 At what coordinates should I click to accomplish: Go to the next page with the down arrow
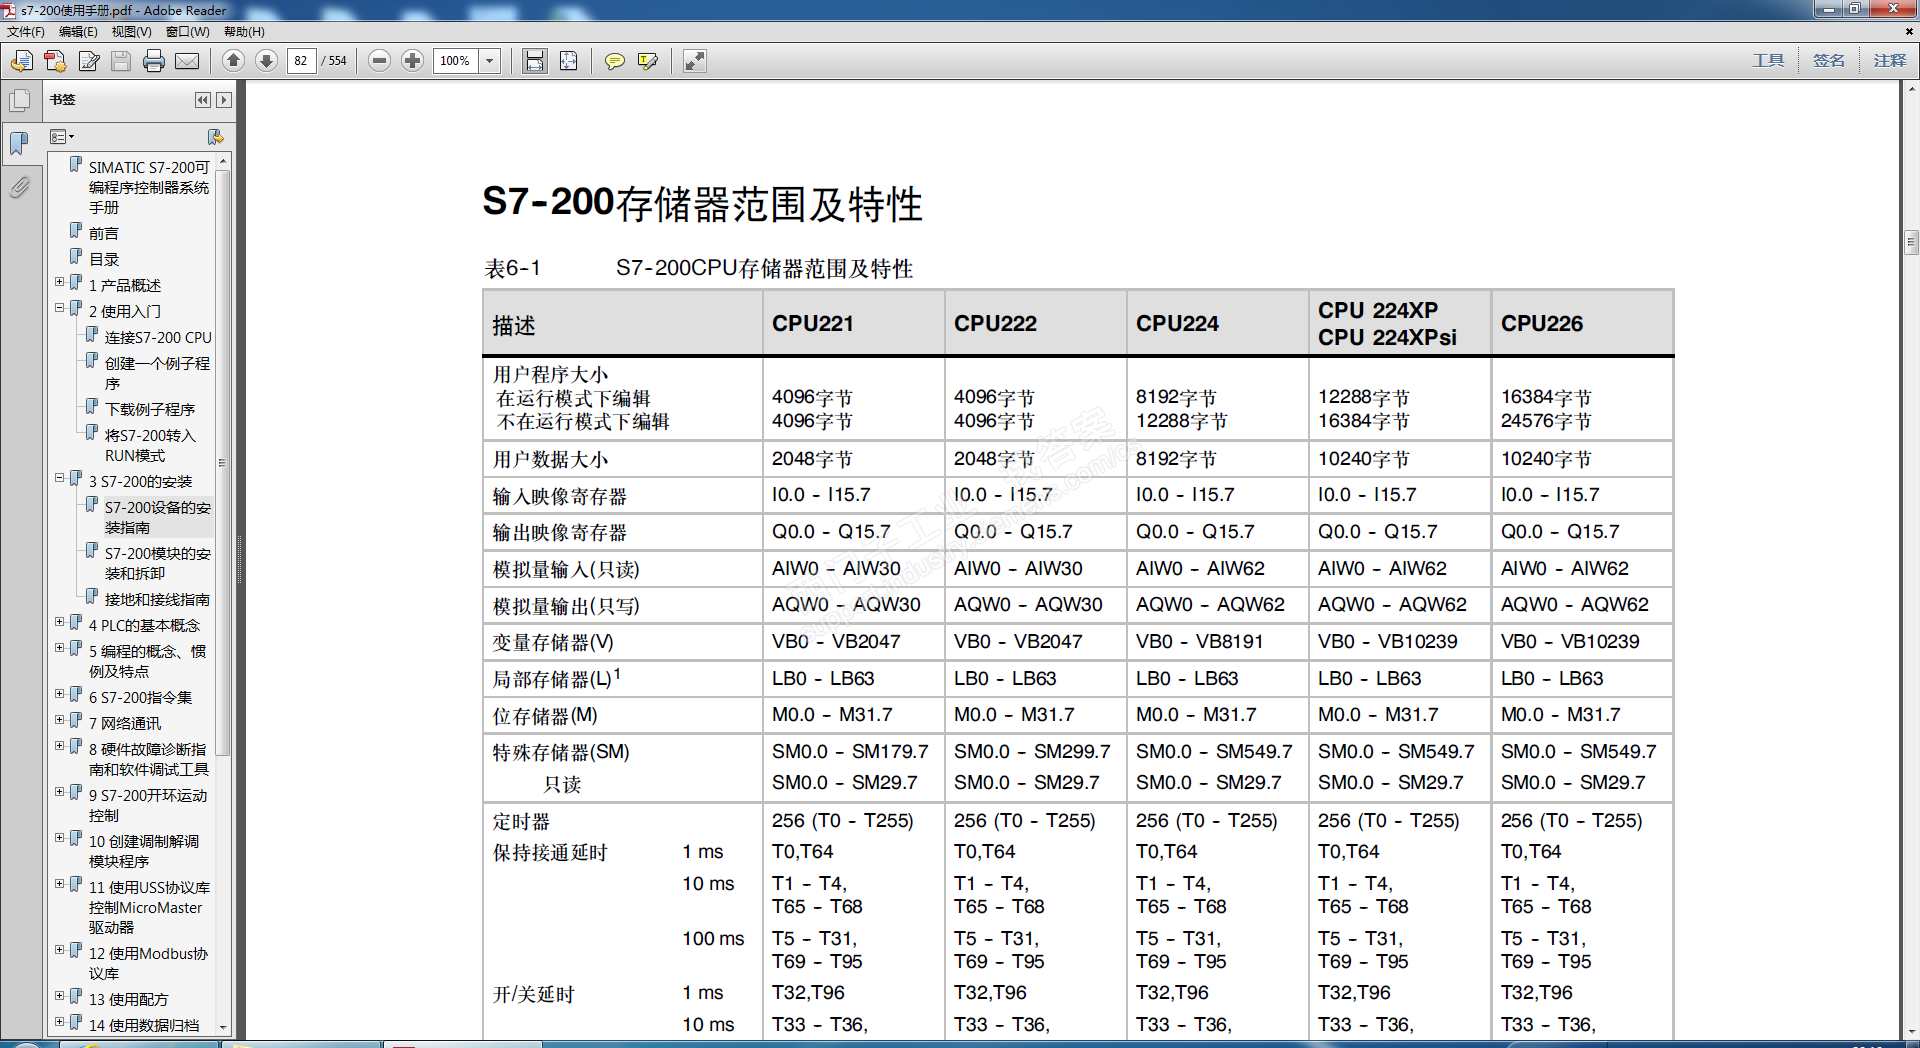(266, 61)
